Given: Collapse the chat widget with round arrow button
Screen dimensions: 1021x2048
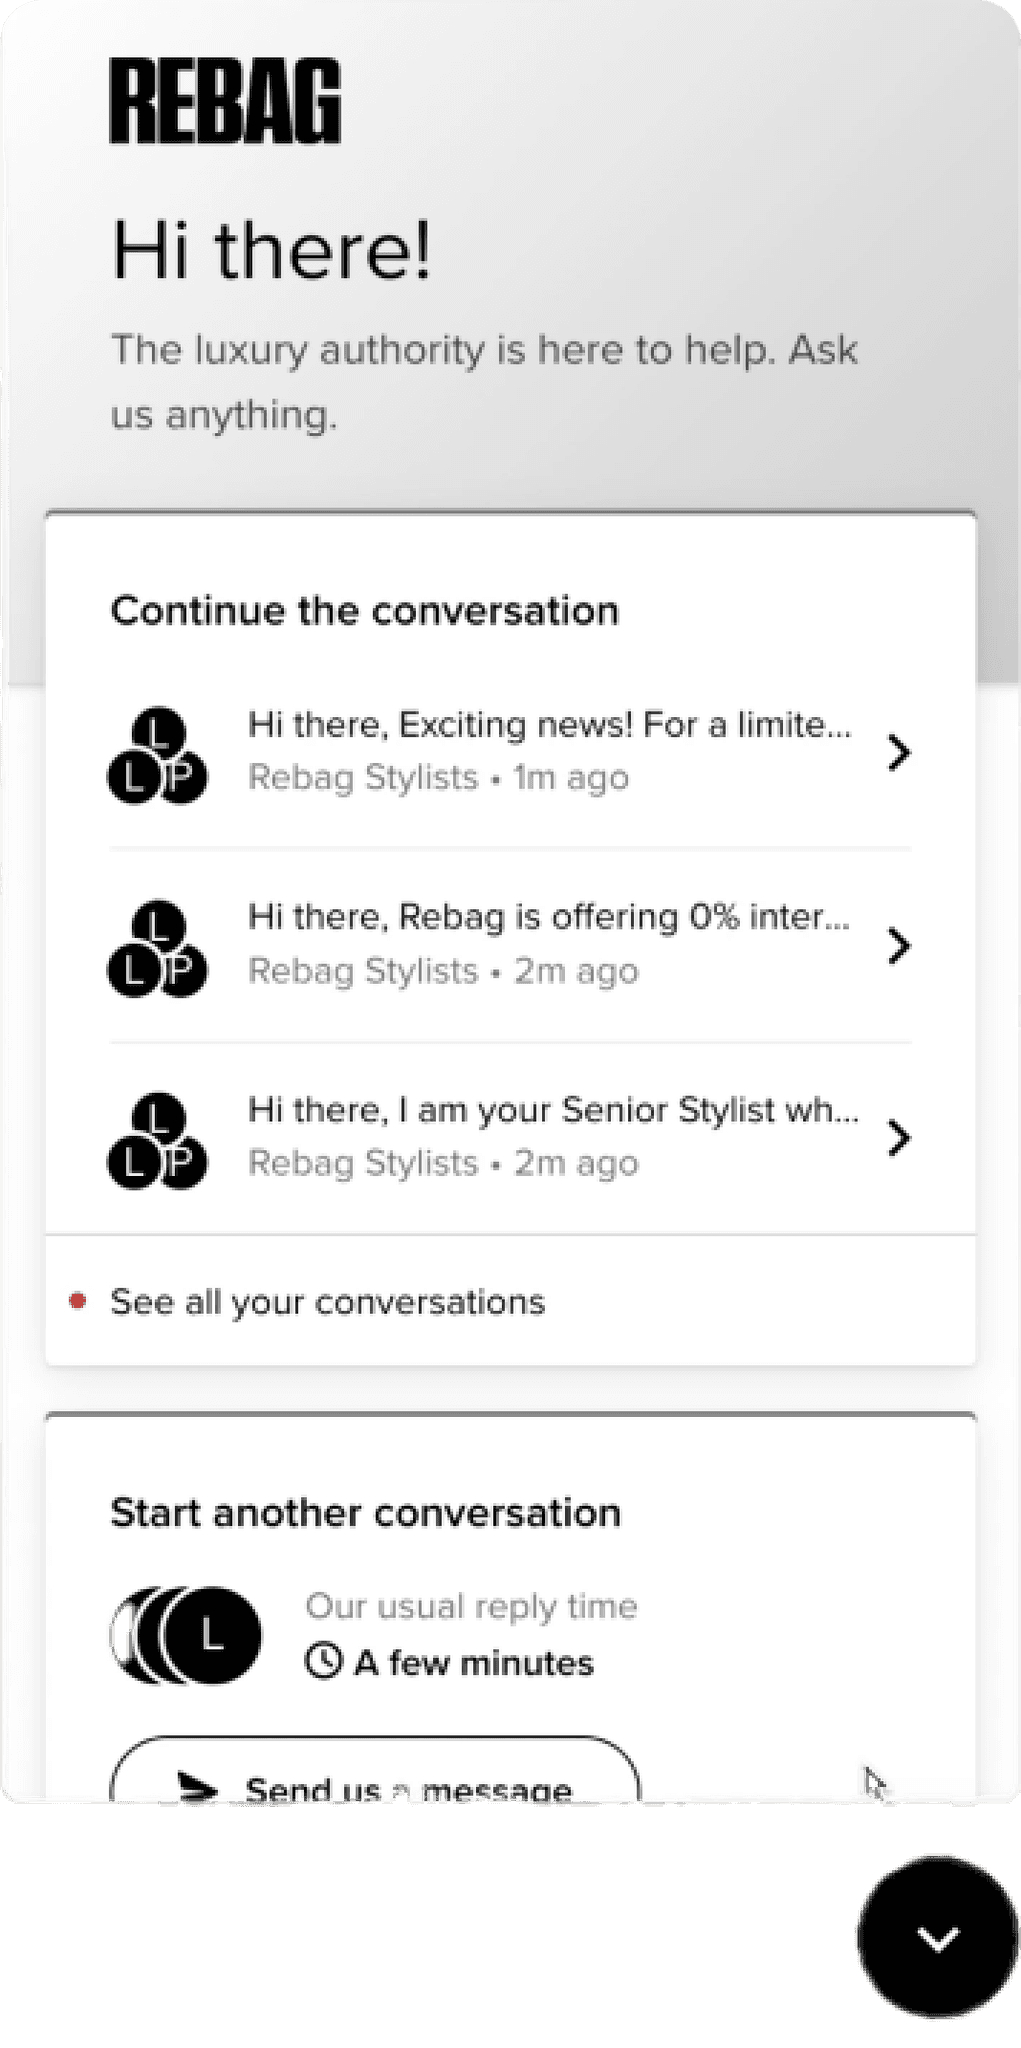Looking at the screenshot, I should tap(937, 1937).
